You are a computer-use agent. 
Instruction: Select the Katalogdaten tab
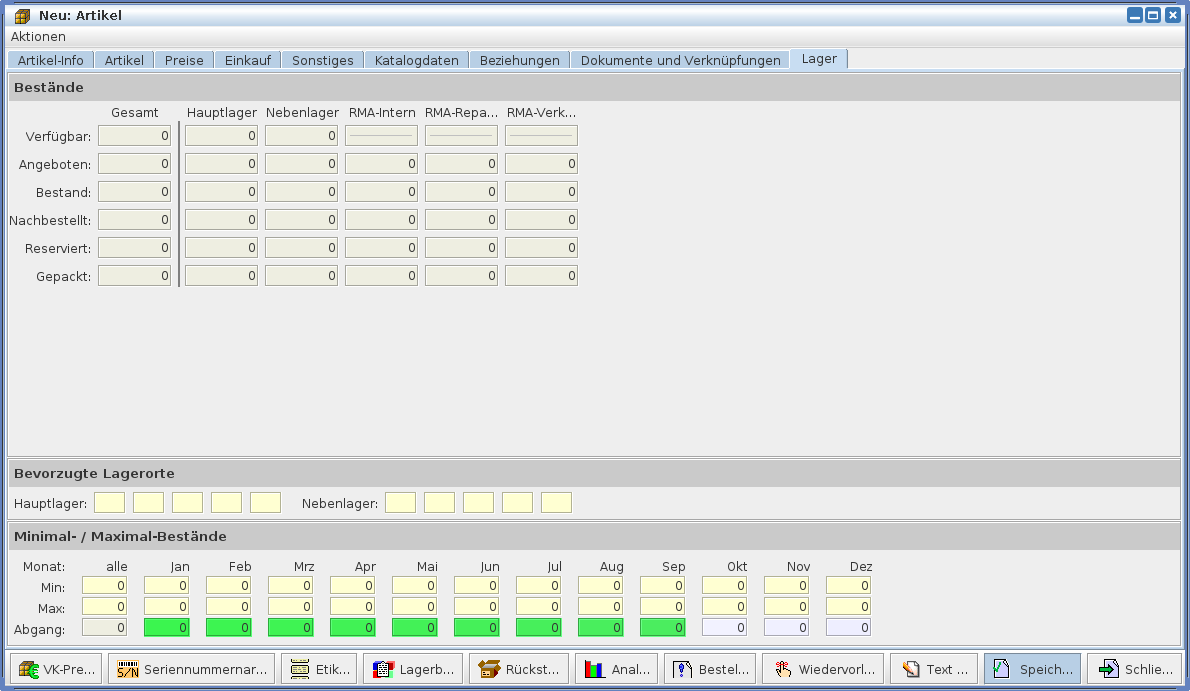416,60
